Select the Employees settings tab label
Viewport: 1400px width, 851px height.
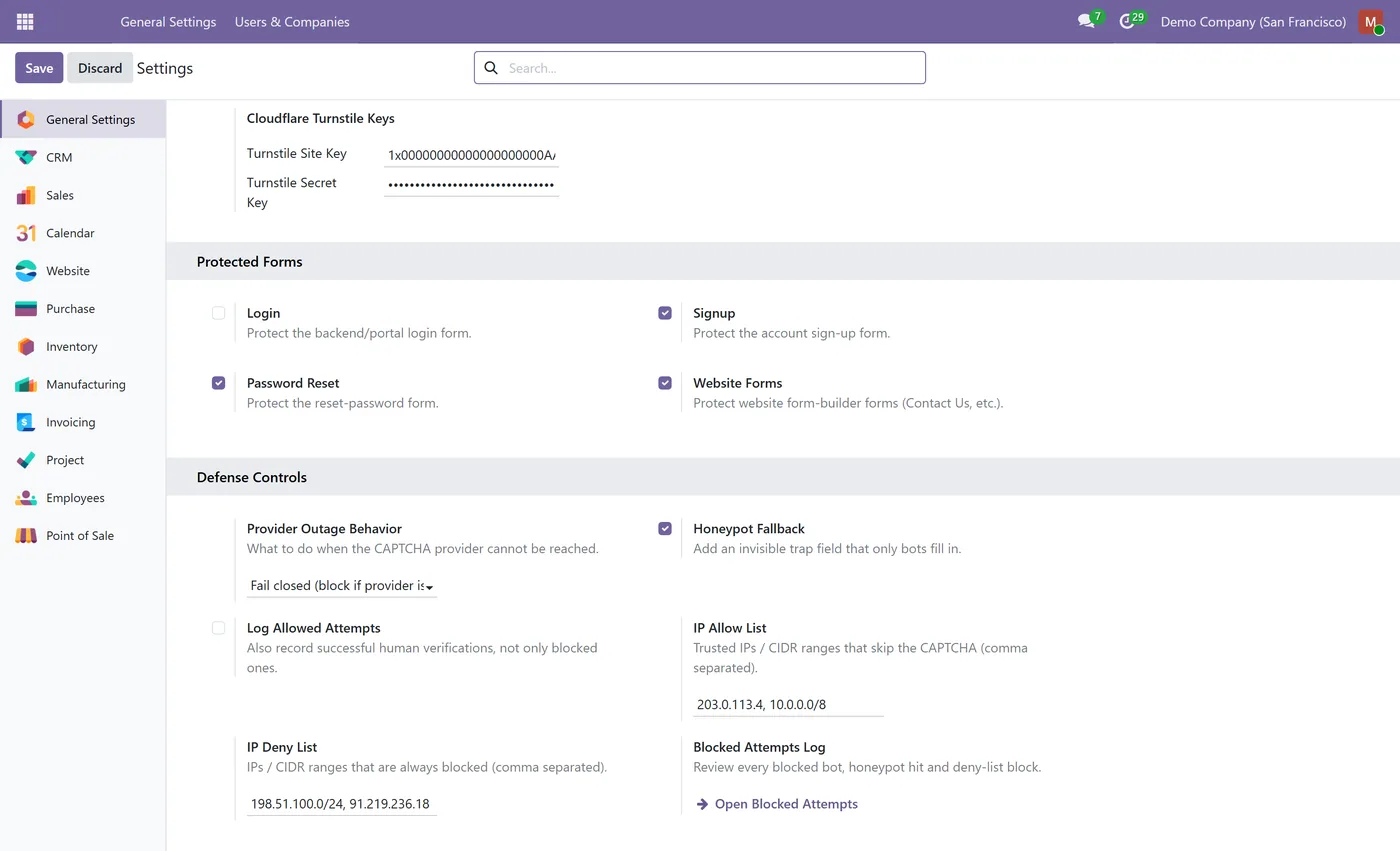[75, 498]
